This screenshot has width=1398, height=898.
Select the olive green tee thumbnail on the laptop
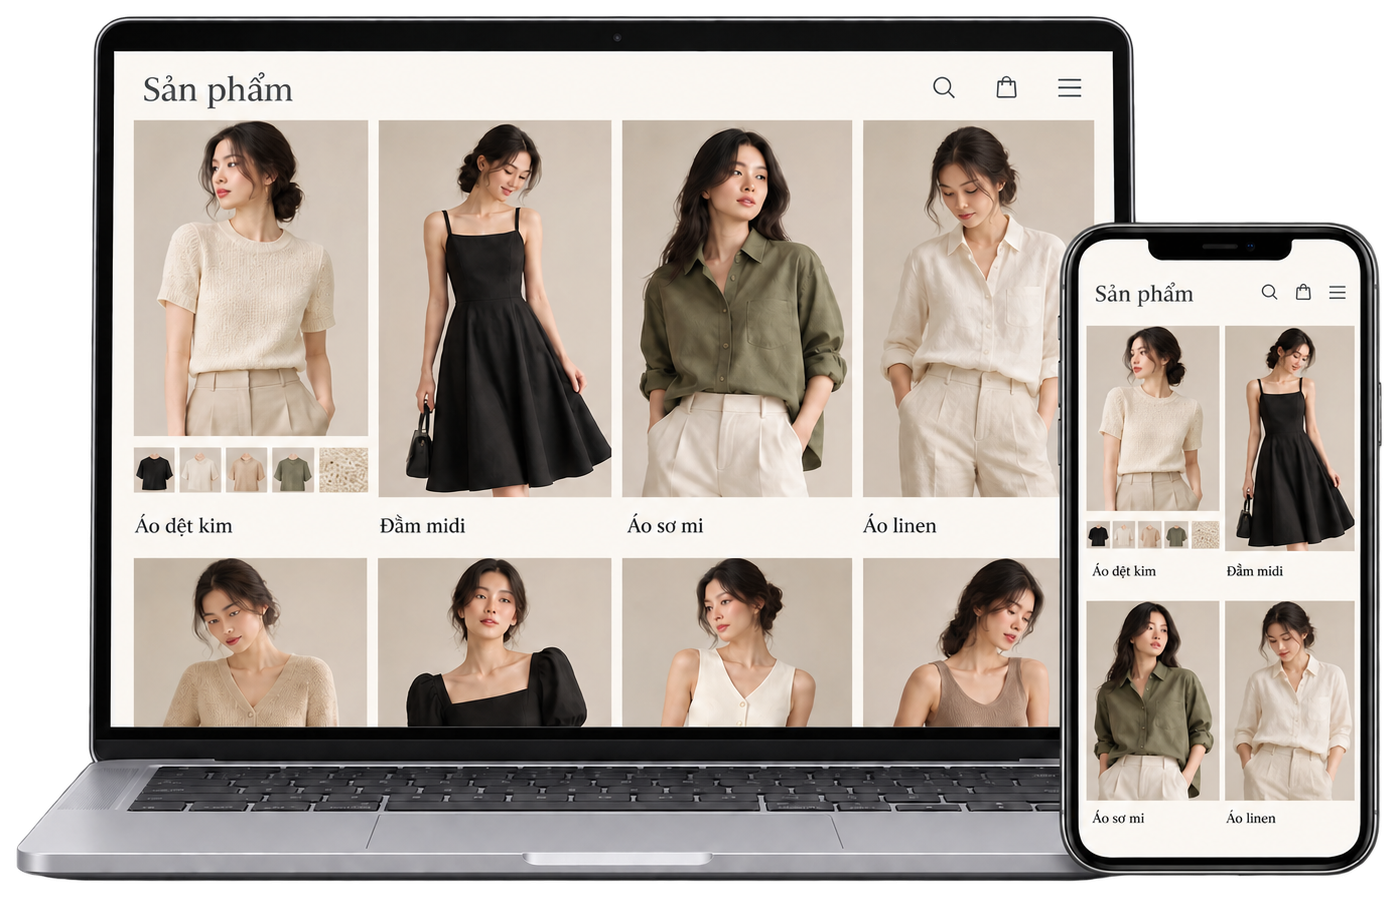pyautogui.click(x=293, y=470)
